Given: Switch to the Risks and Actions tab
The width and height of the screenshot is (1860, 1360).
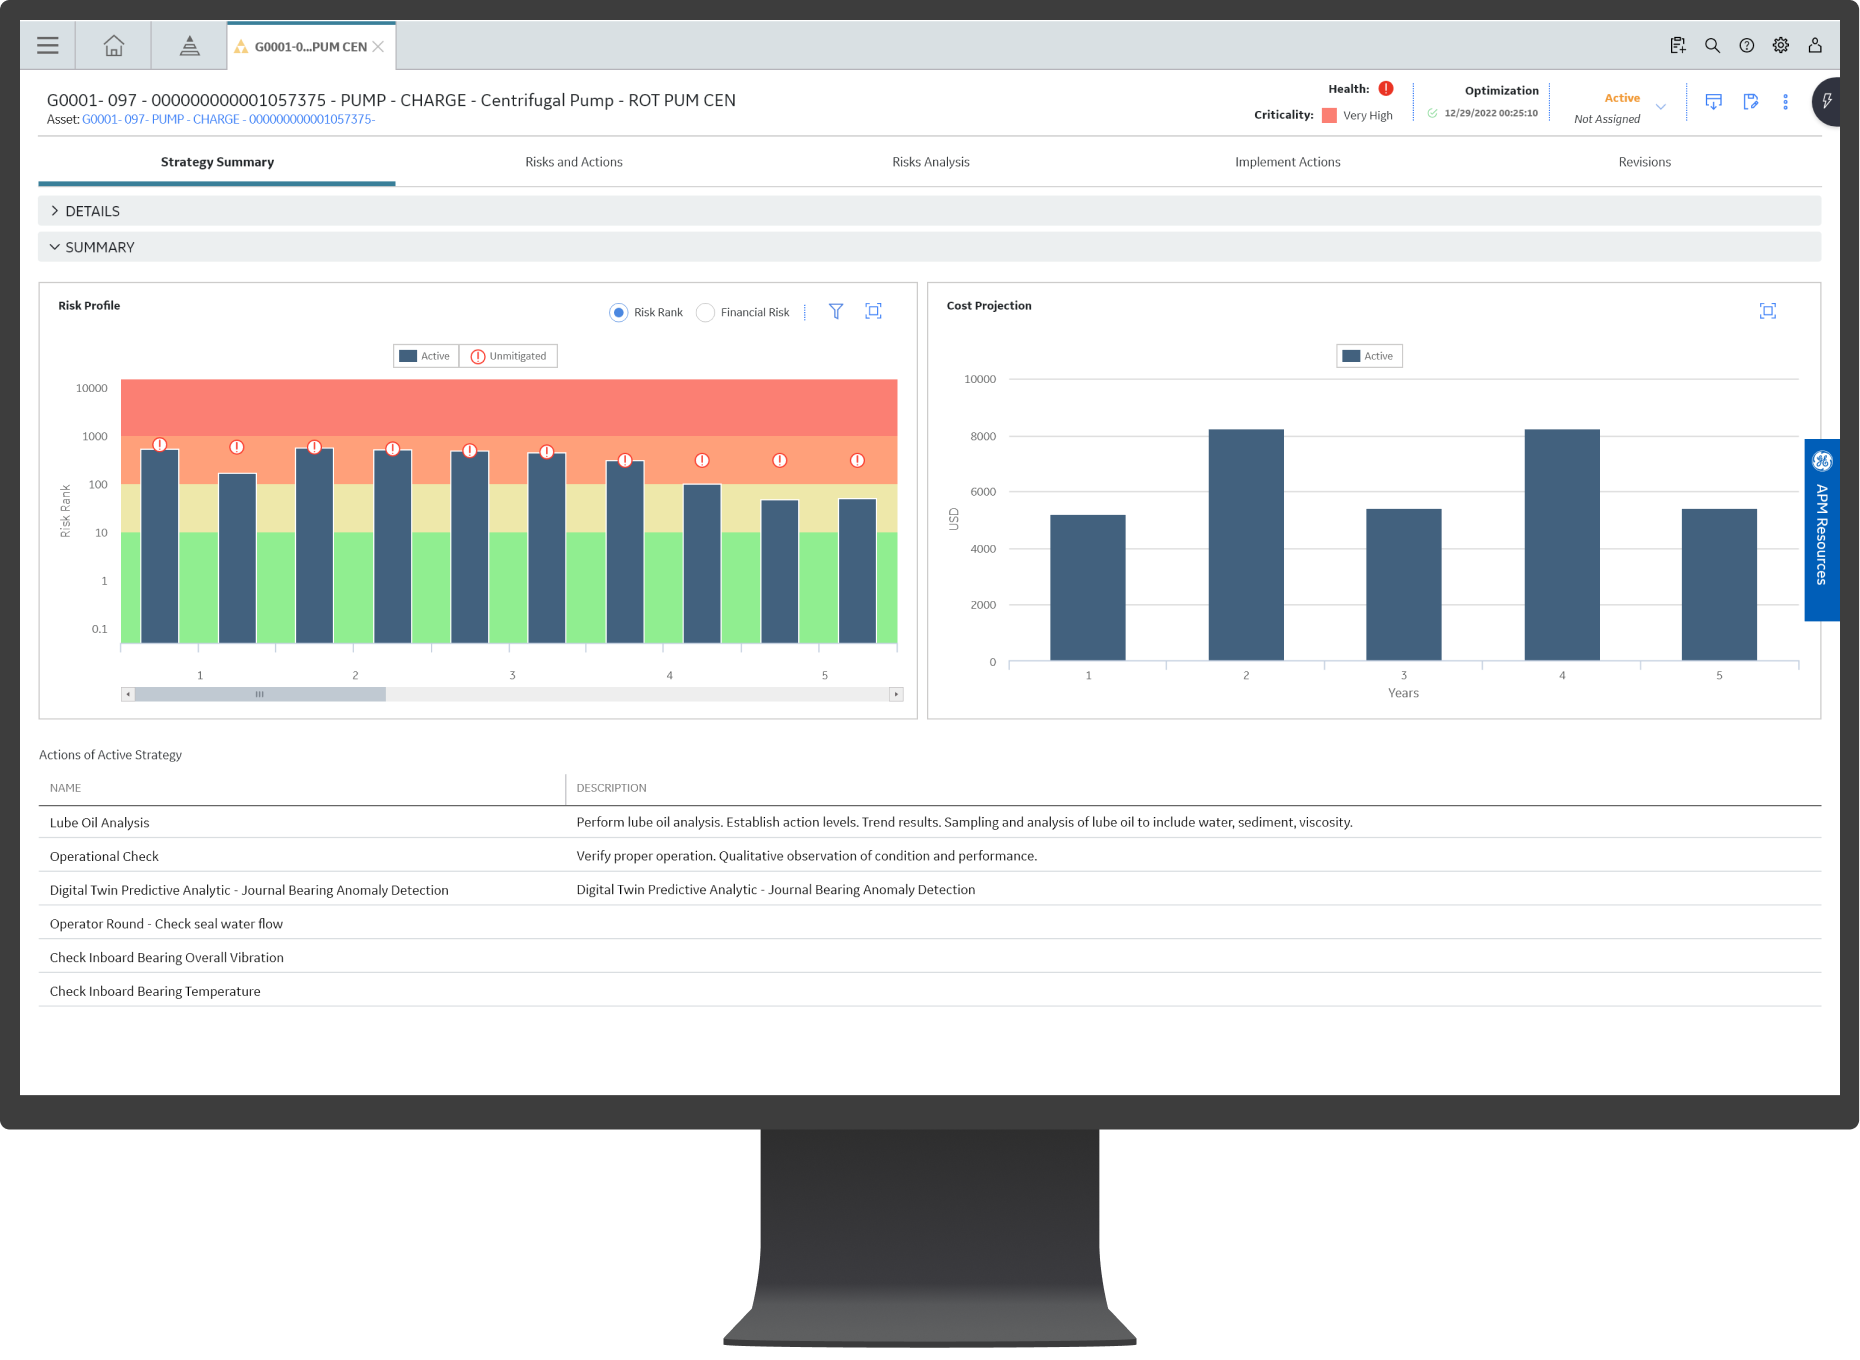Looking at the screenshot, I should click(573, 162).
